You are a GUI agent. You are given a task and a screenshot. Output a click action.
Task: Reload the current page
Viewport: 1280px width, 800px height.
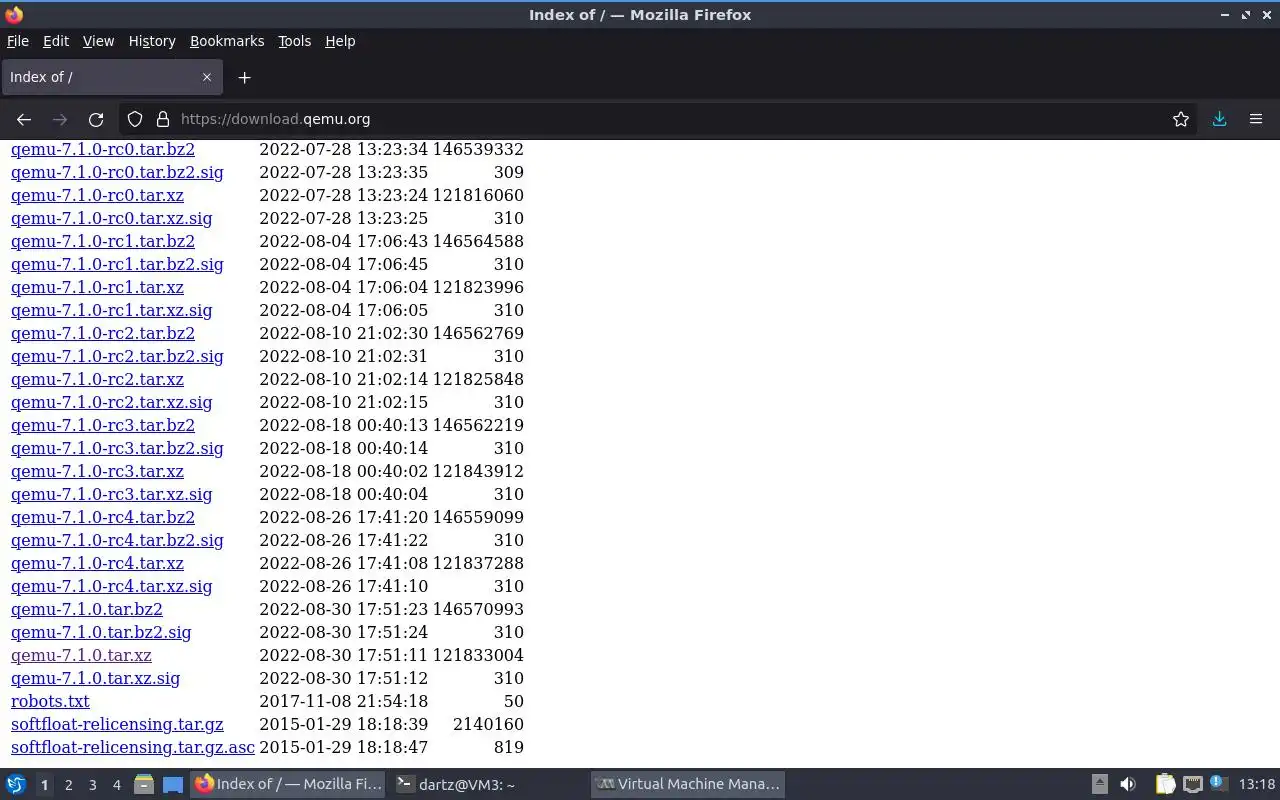tap(96, 119)
